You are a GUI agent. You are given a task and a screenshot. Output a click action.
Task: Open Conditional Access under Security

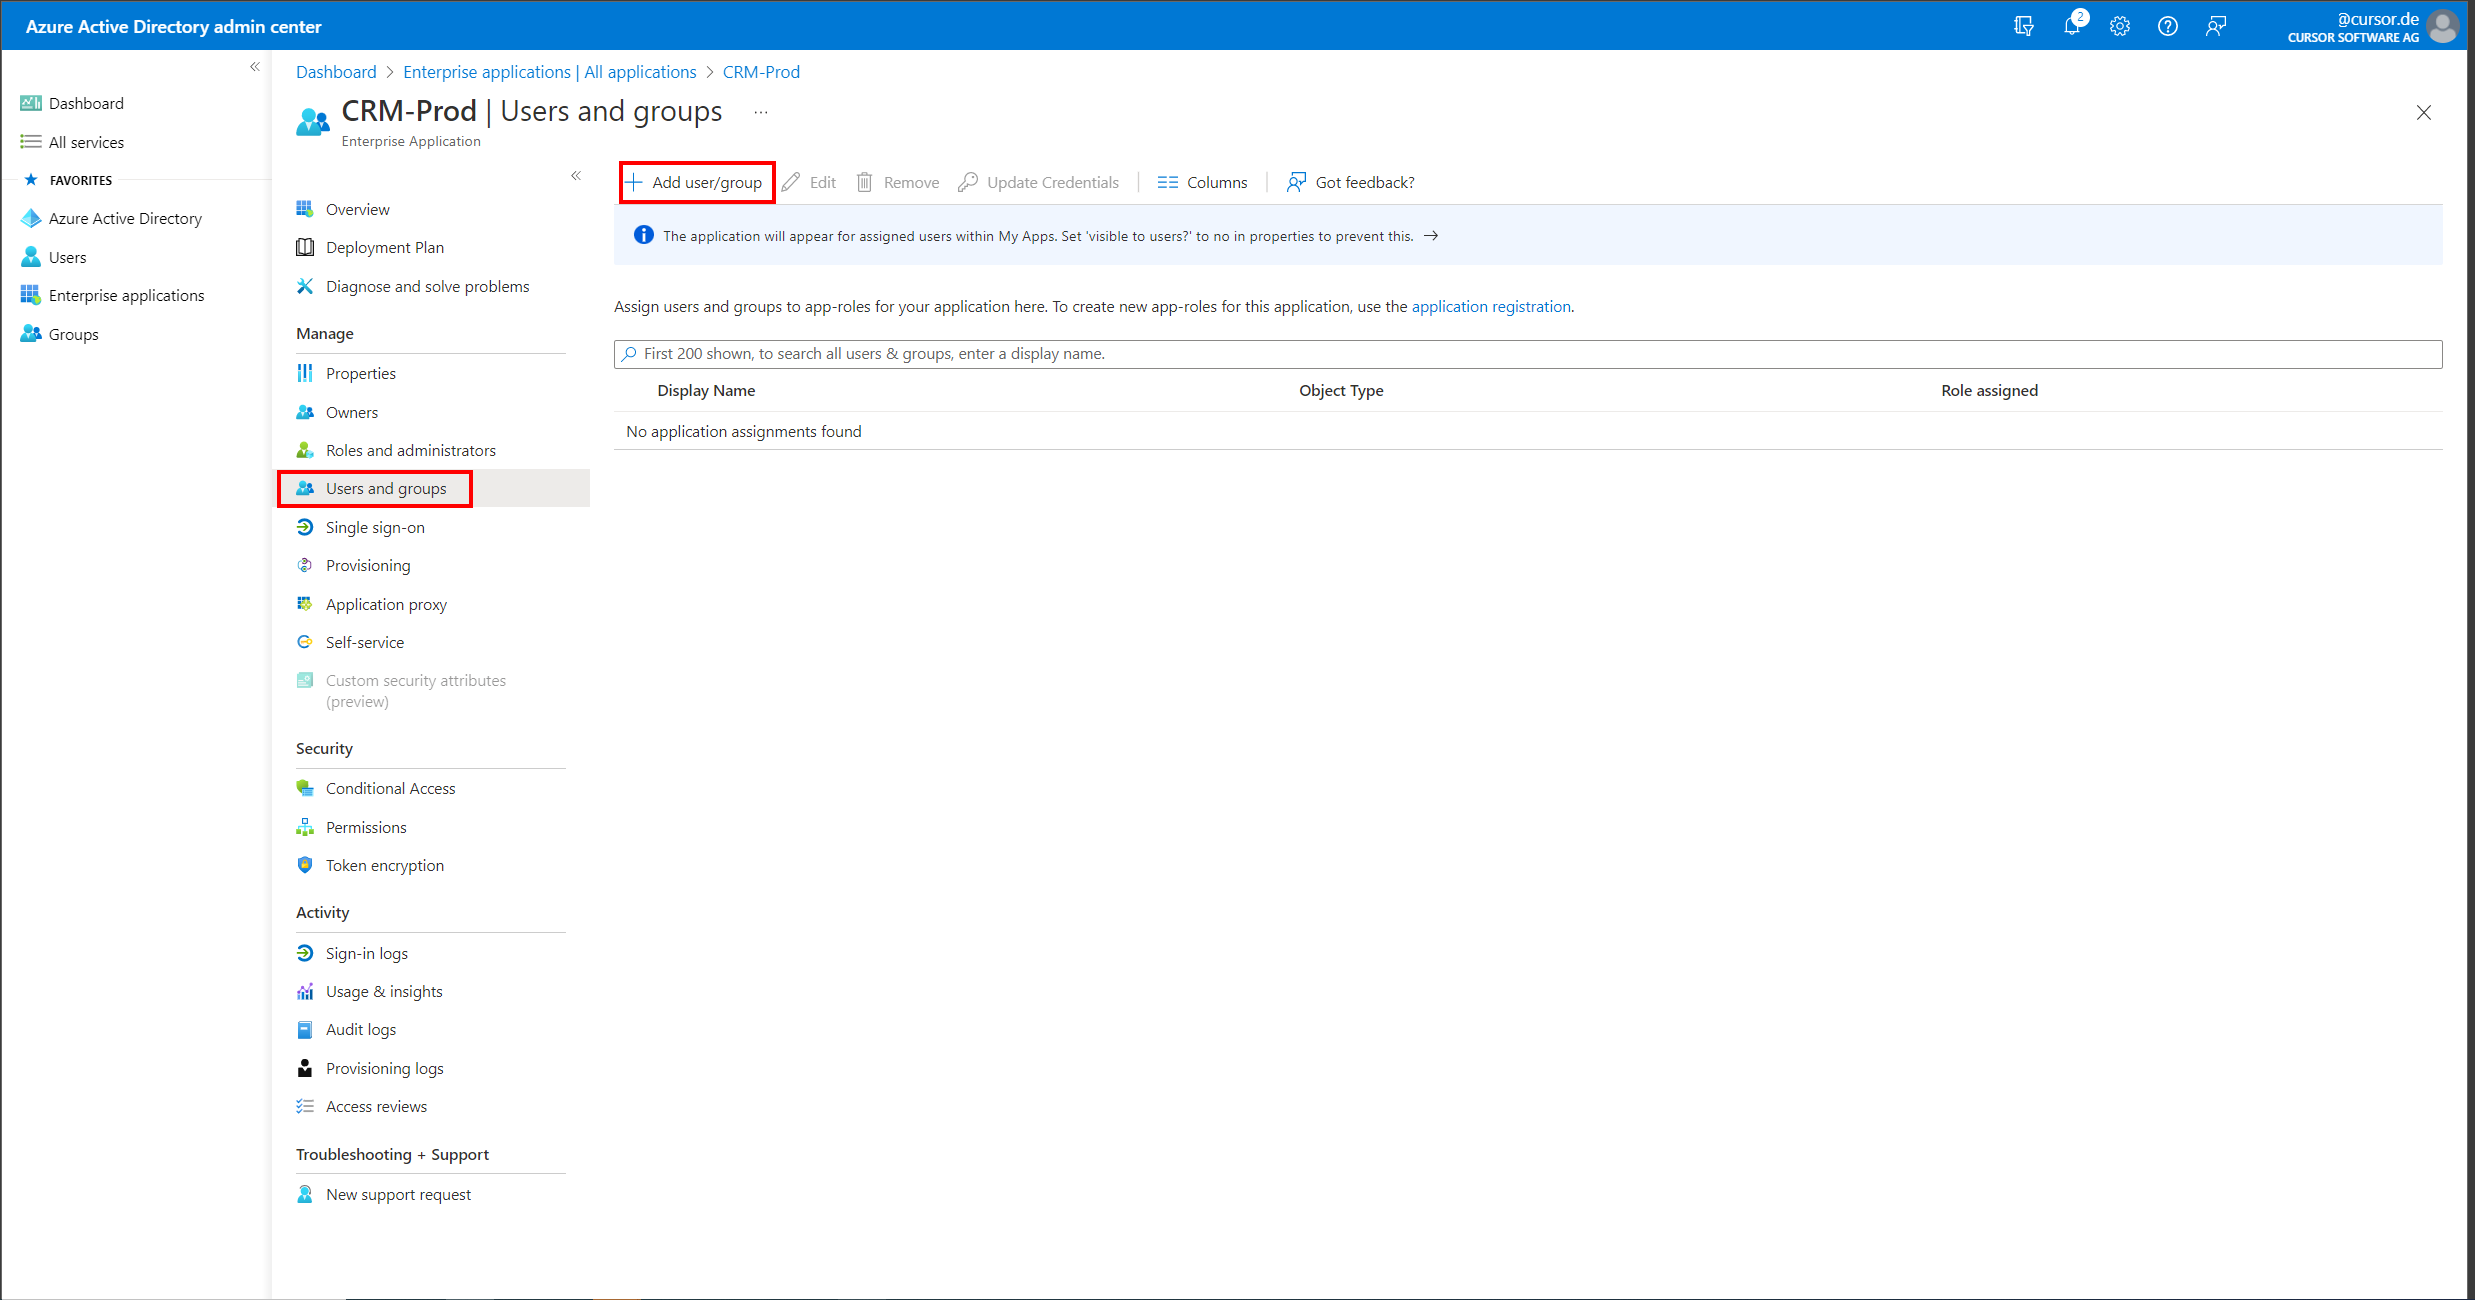click(390, 788)
